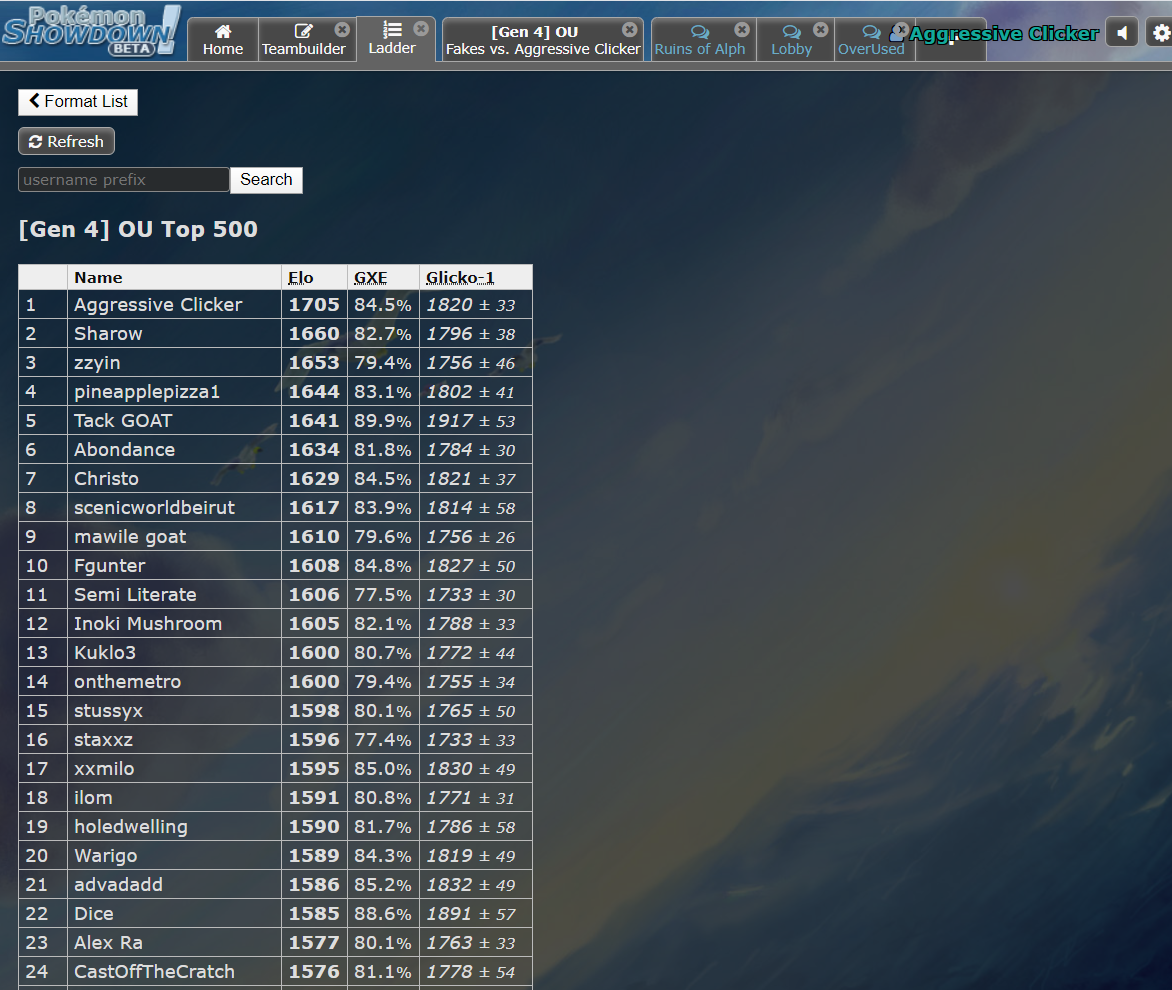Image resolution: width=1172 pixels, height=990 pixels.
Task: Click the Pokémon Showdown logo
Action: tap(90, 30)
